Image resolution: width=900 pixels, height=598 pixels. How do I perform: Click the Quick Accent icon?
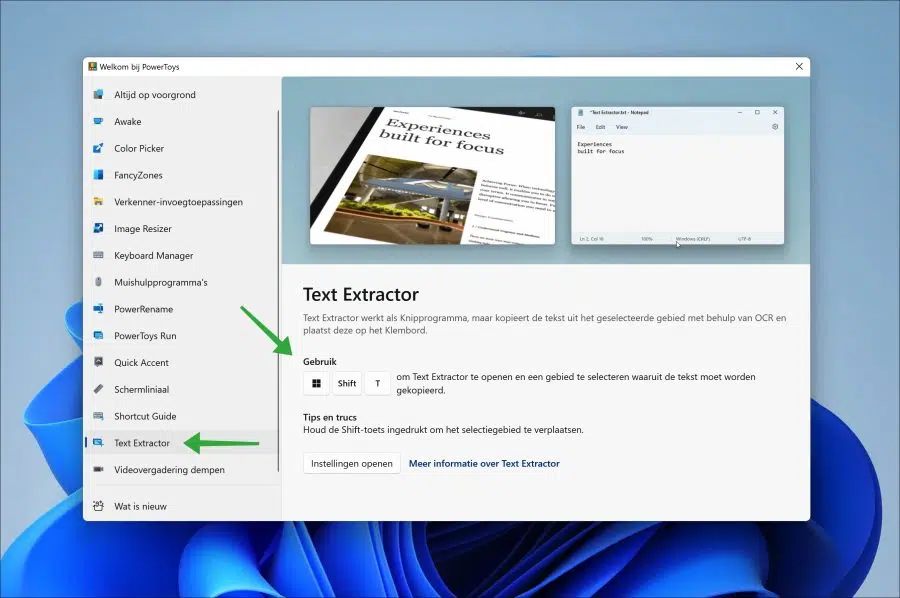pyautogui.click(x=98, y=362)
